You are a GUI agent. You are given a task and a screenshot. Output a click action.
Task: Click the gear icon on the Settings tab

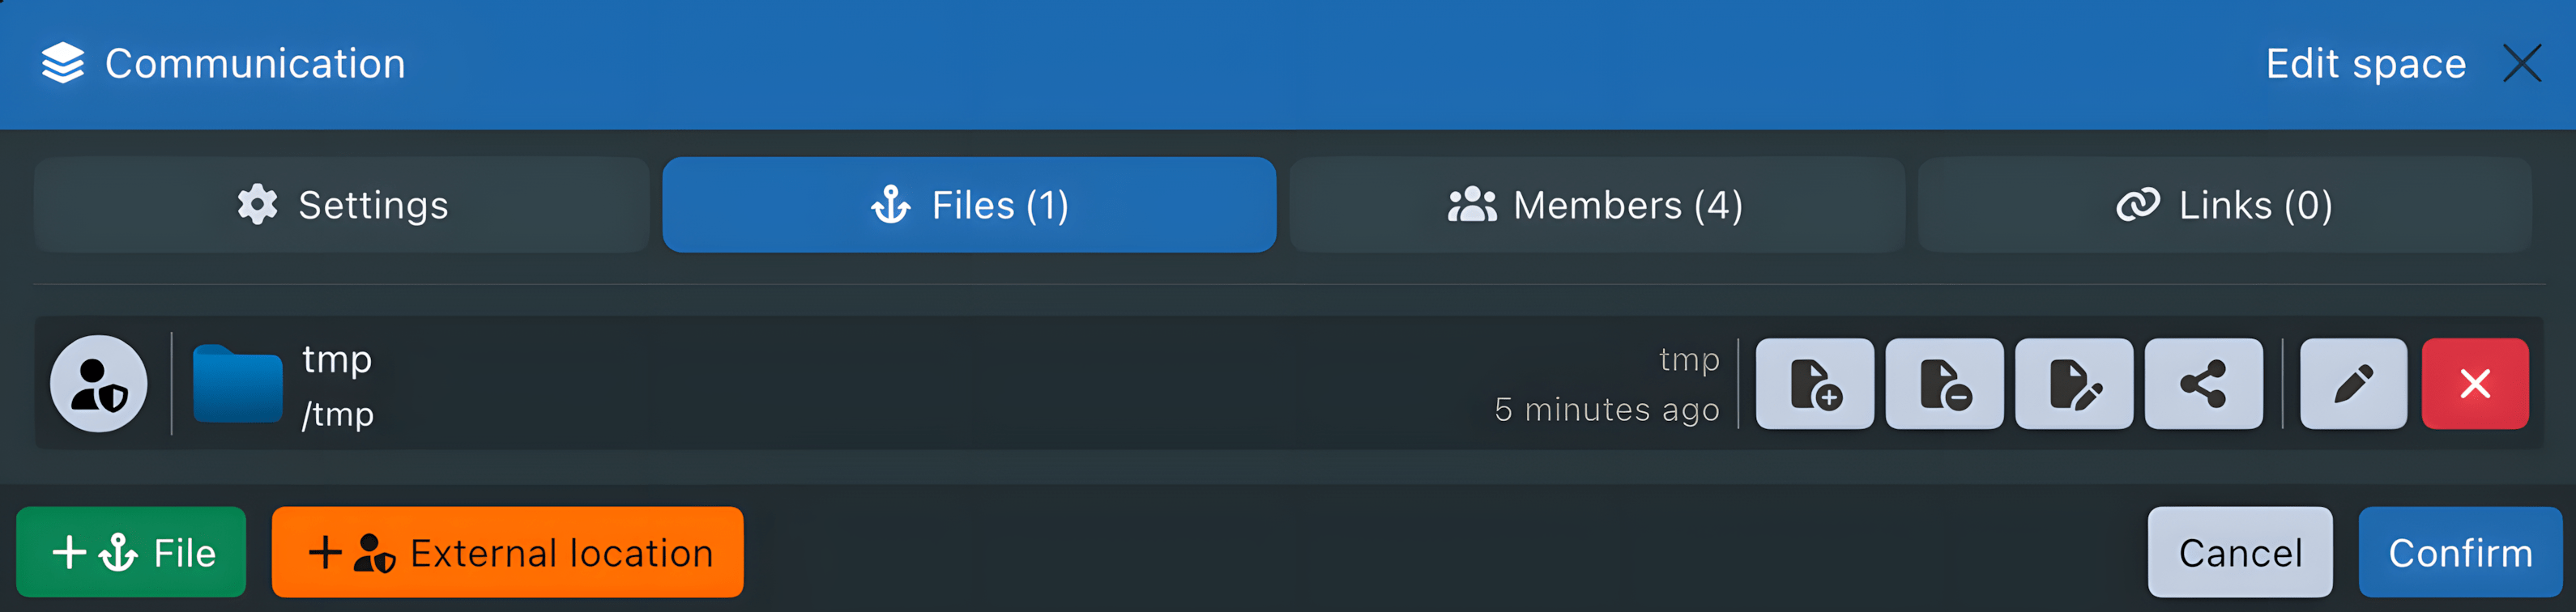tap(258, 205)
